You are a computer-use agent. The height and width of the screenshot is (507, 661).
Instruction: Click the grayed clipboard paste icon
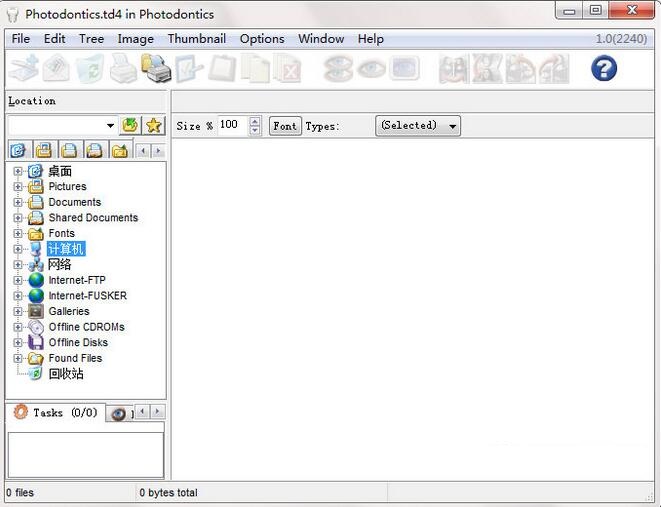tap(222, 68)
